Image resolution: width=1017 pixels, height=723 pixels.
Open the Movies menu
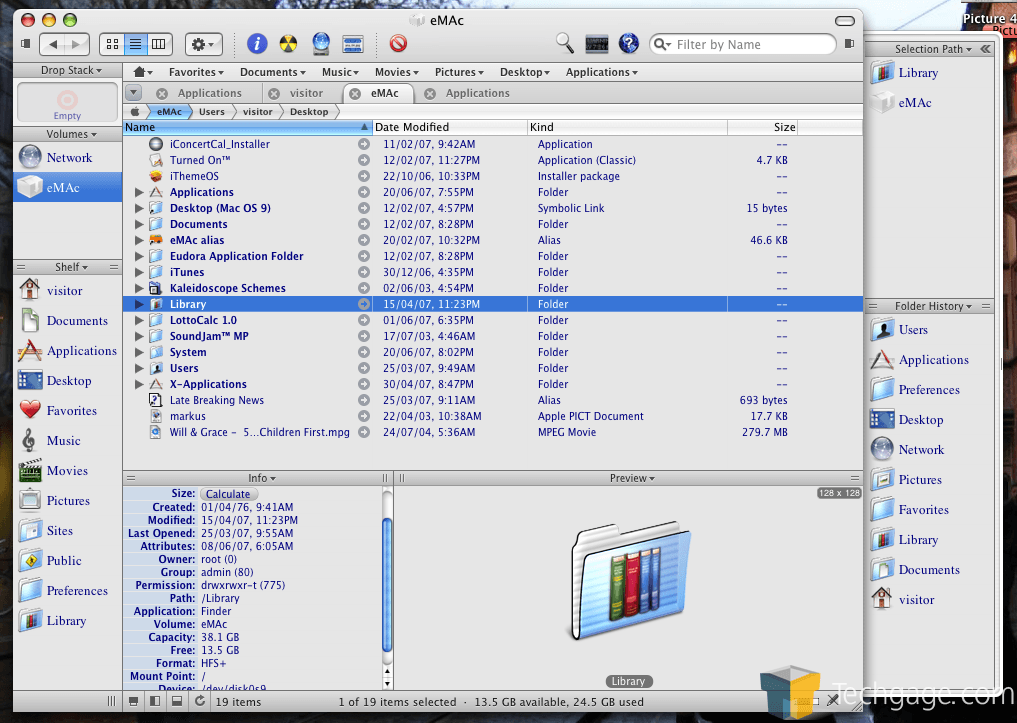(x=396, y=72)
